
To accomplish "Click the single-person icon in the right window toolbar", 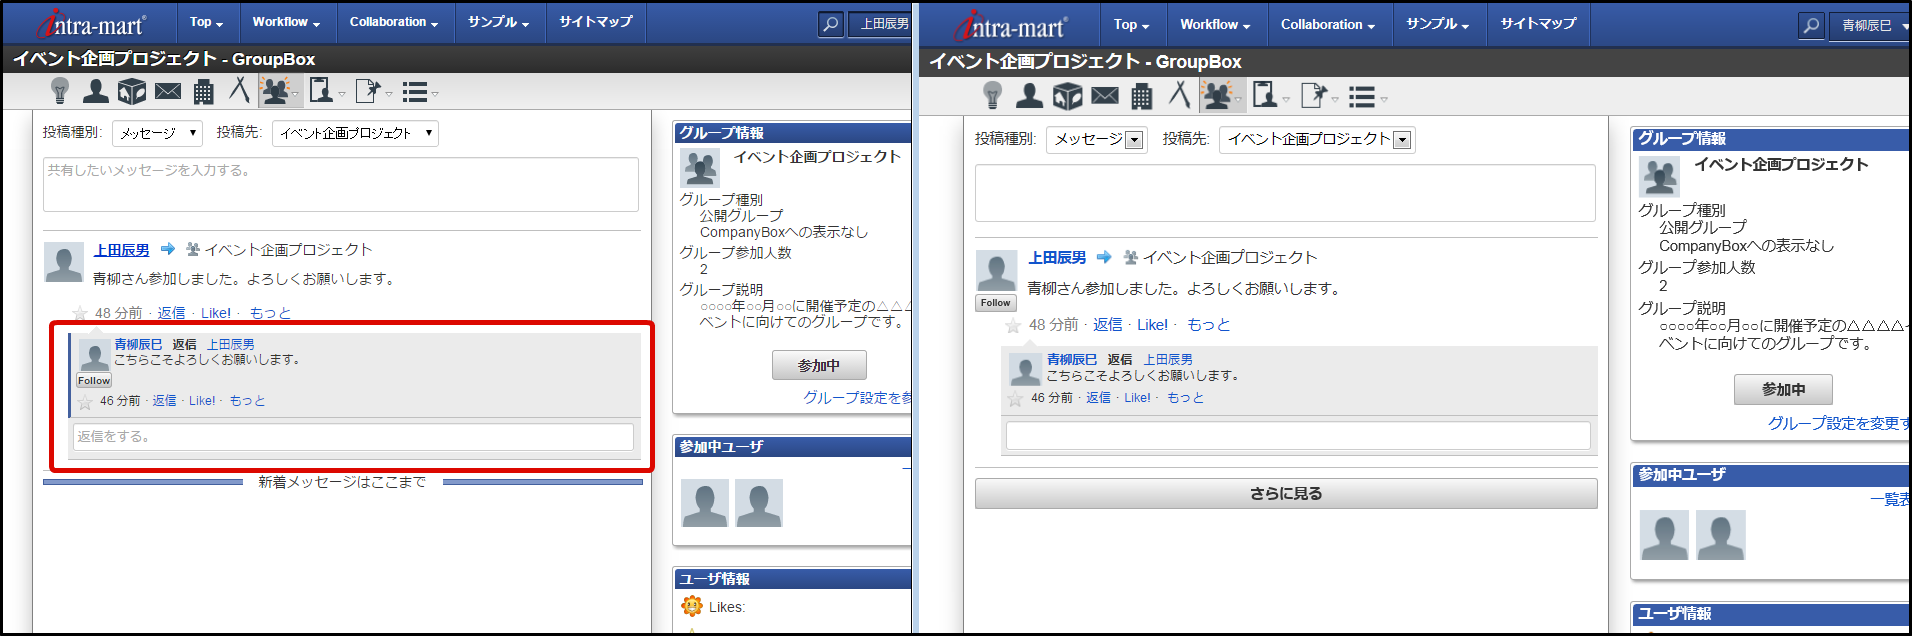I will [1029, 96].
